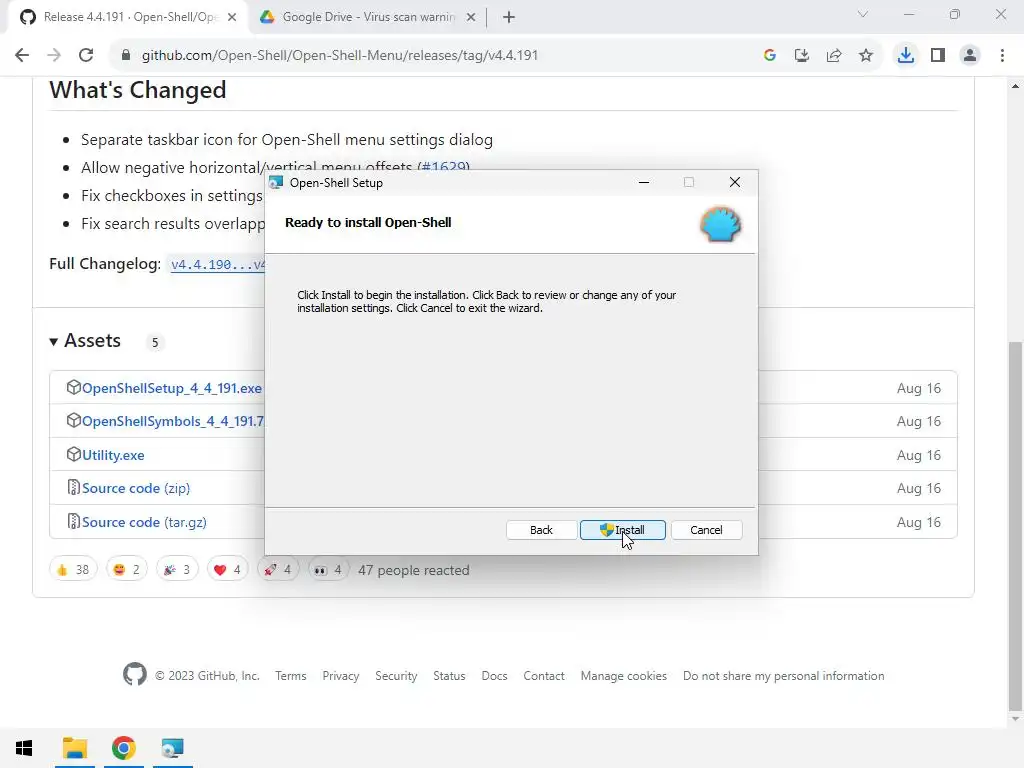The image size is (1024, 768).
Task: Click the heart reaction with 4
Action: 227,570
